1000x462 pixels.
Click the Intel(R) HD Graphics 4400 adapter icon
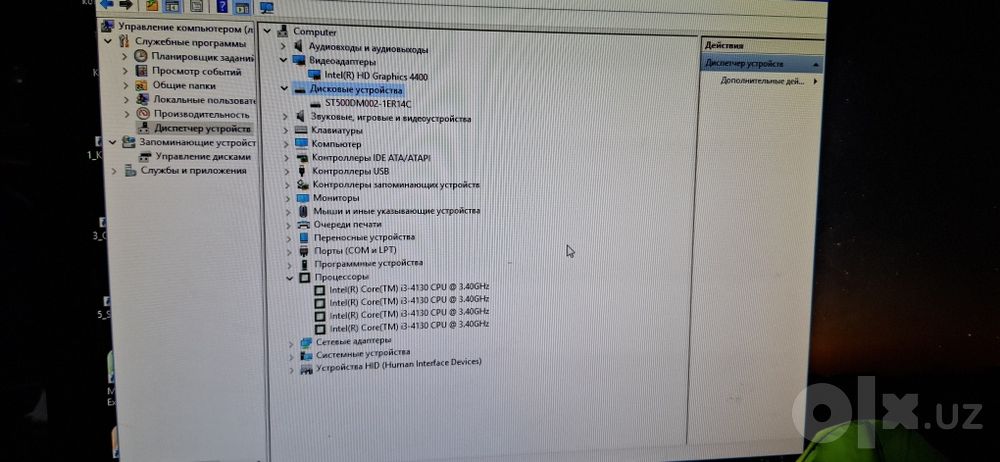(314, 76)
